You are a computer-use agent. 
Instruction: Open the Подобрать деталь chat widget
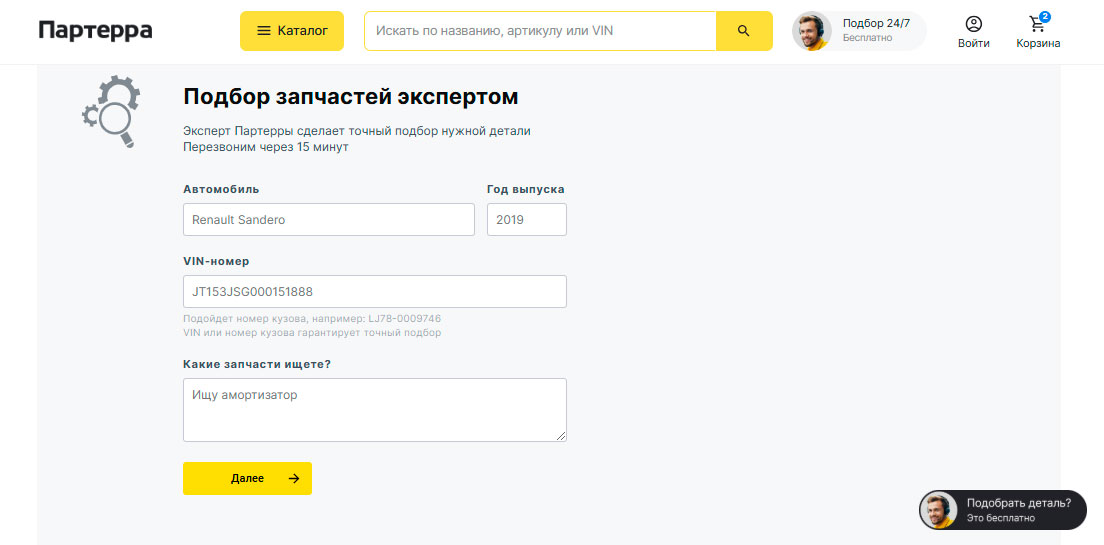click(x=1003, y=510)
